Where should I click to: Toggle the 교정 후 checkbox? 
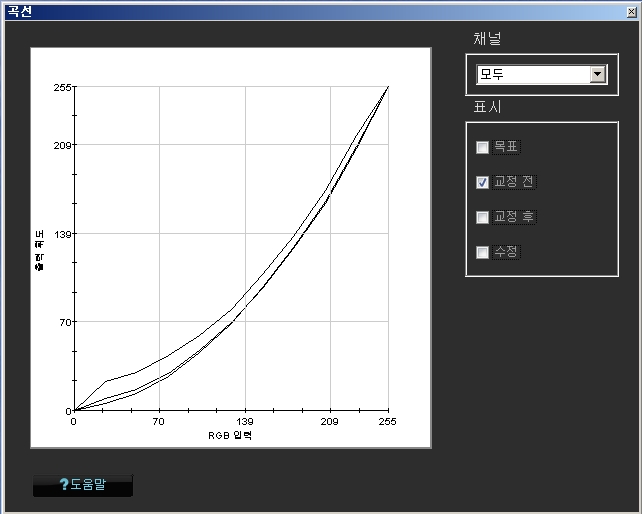click(x=483, y=217)
